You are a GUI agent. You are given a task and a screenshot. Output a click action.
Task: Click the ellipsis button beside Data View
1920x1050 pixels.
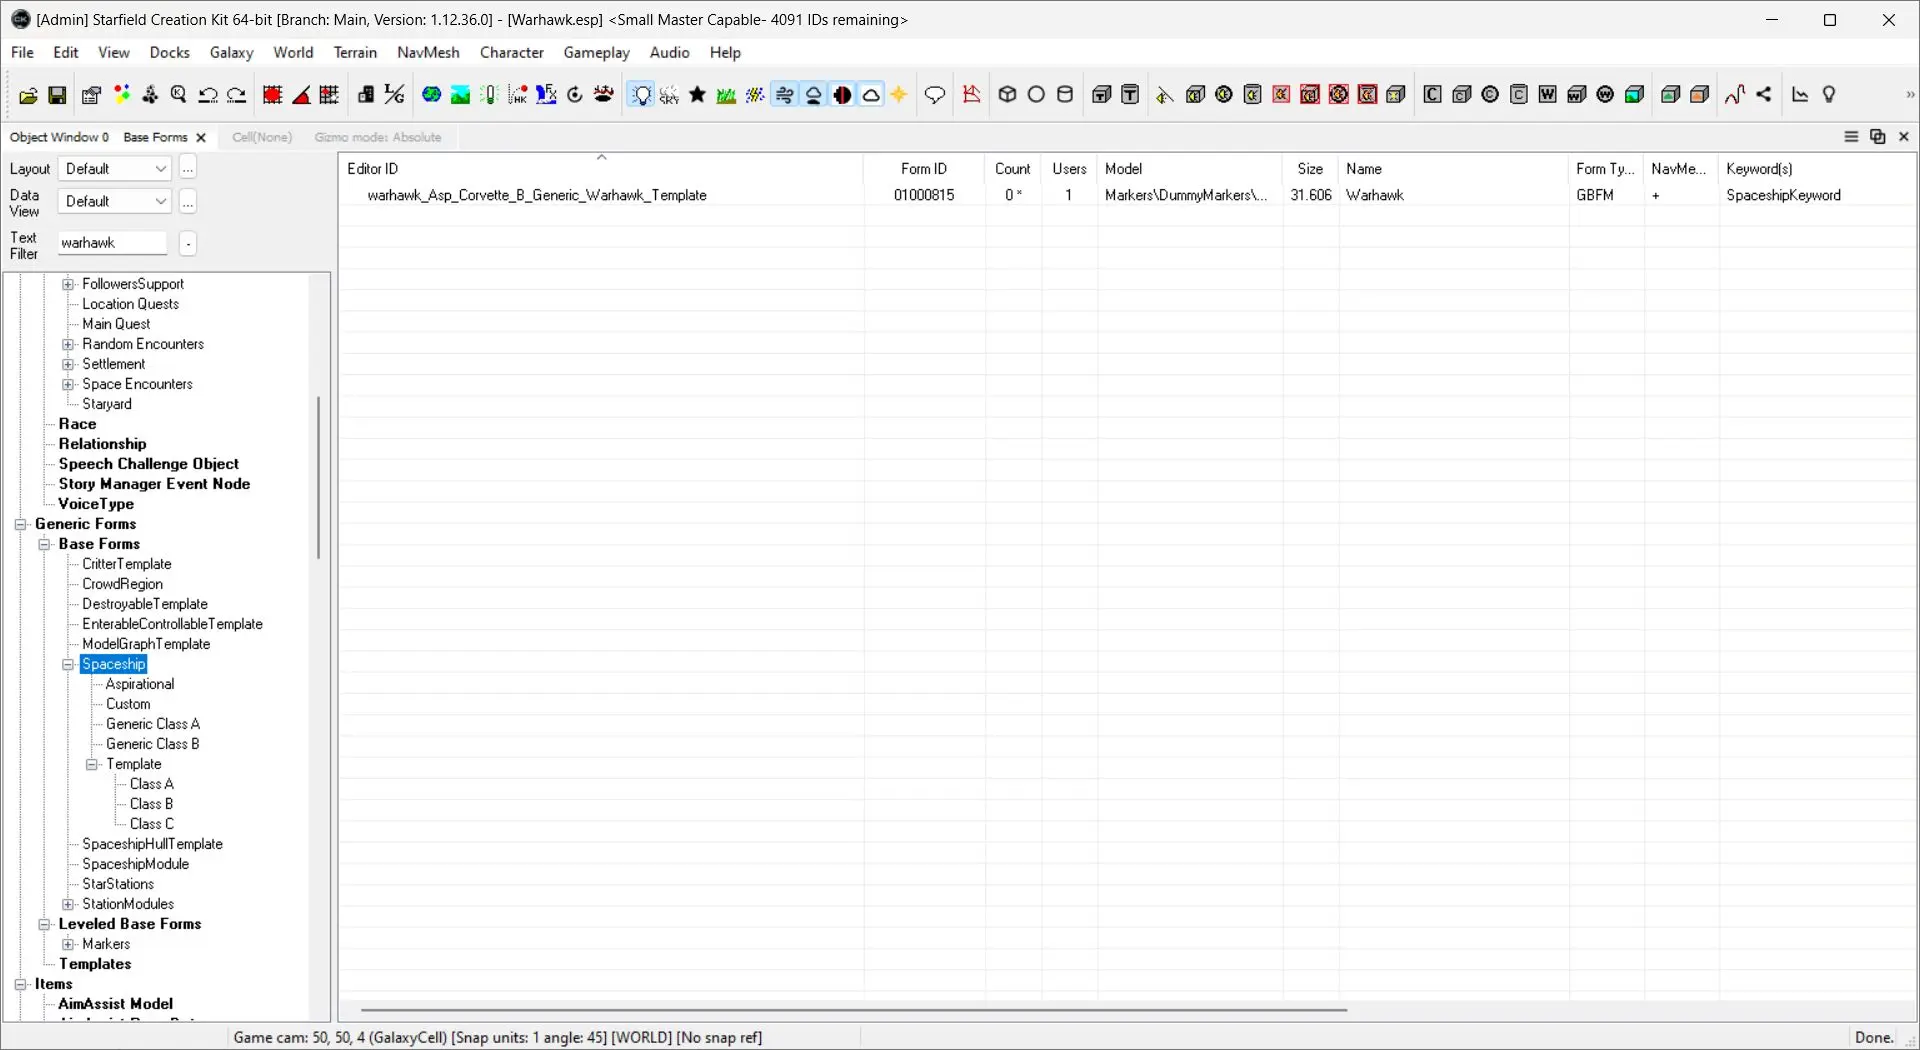(188, 202)
